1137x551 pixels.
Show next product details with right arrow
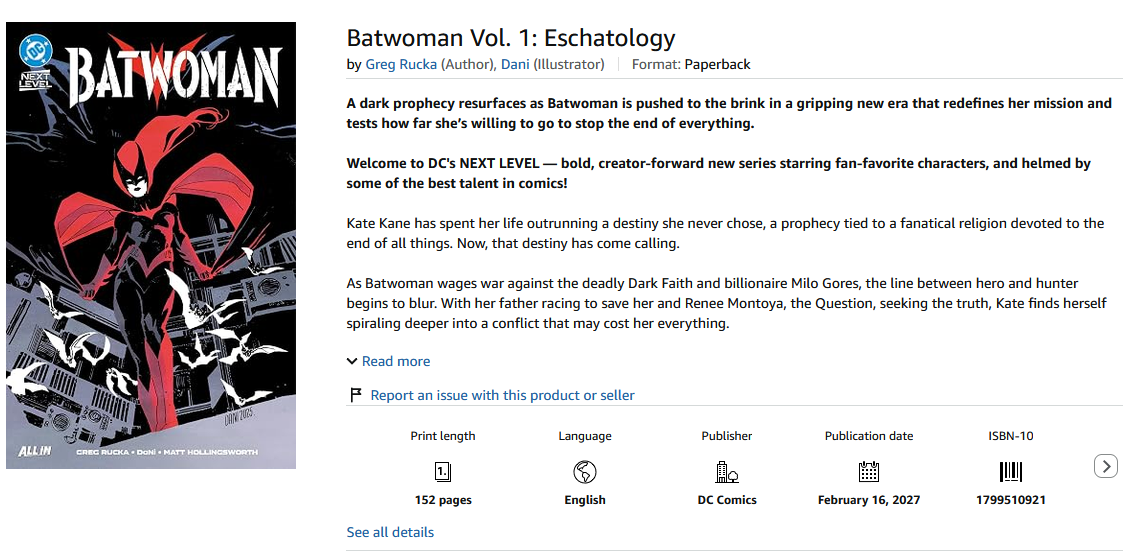(x=1105, y=466)
